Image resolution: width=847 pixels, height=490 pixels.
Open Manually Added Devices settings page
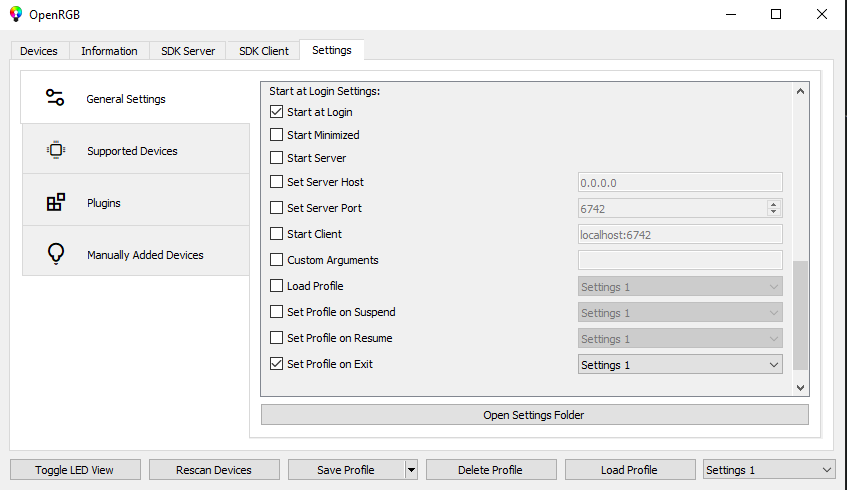coord(136,253)
